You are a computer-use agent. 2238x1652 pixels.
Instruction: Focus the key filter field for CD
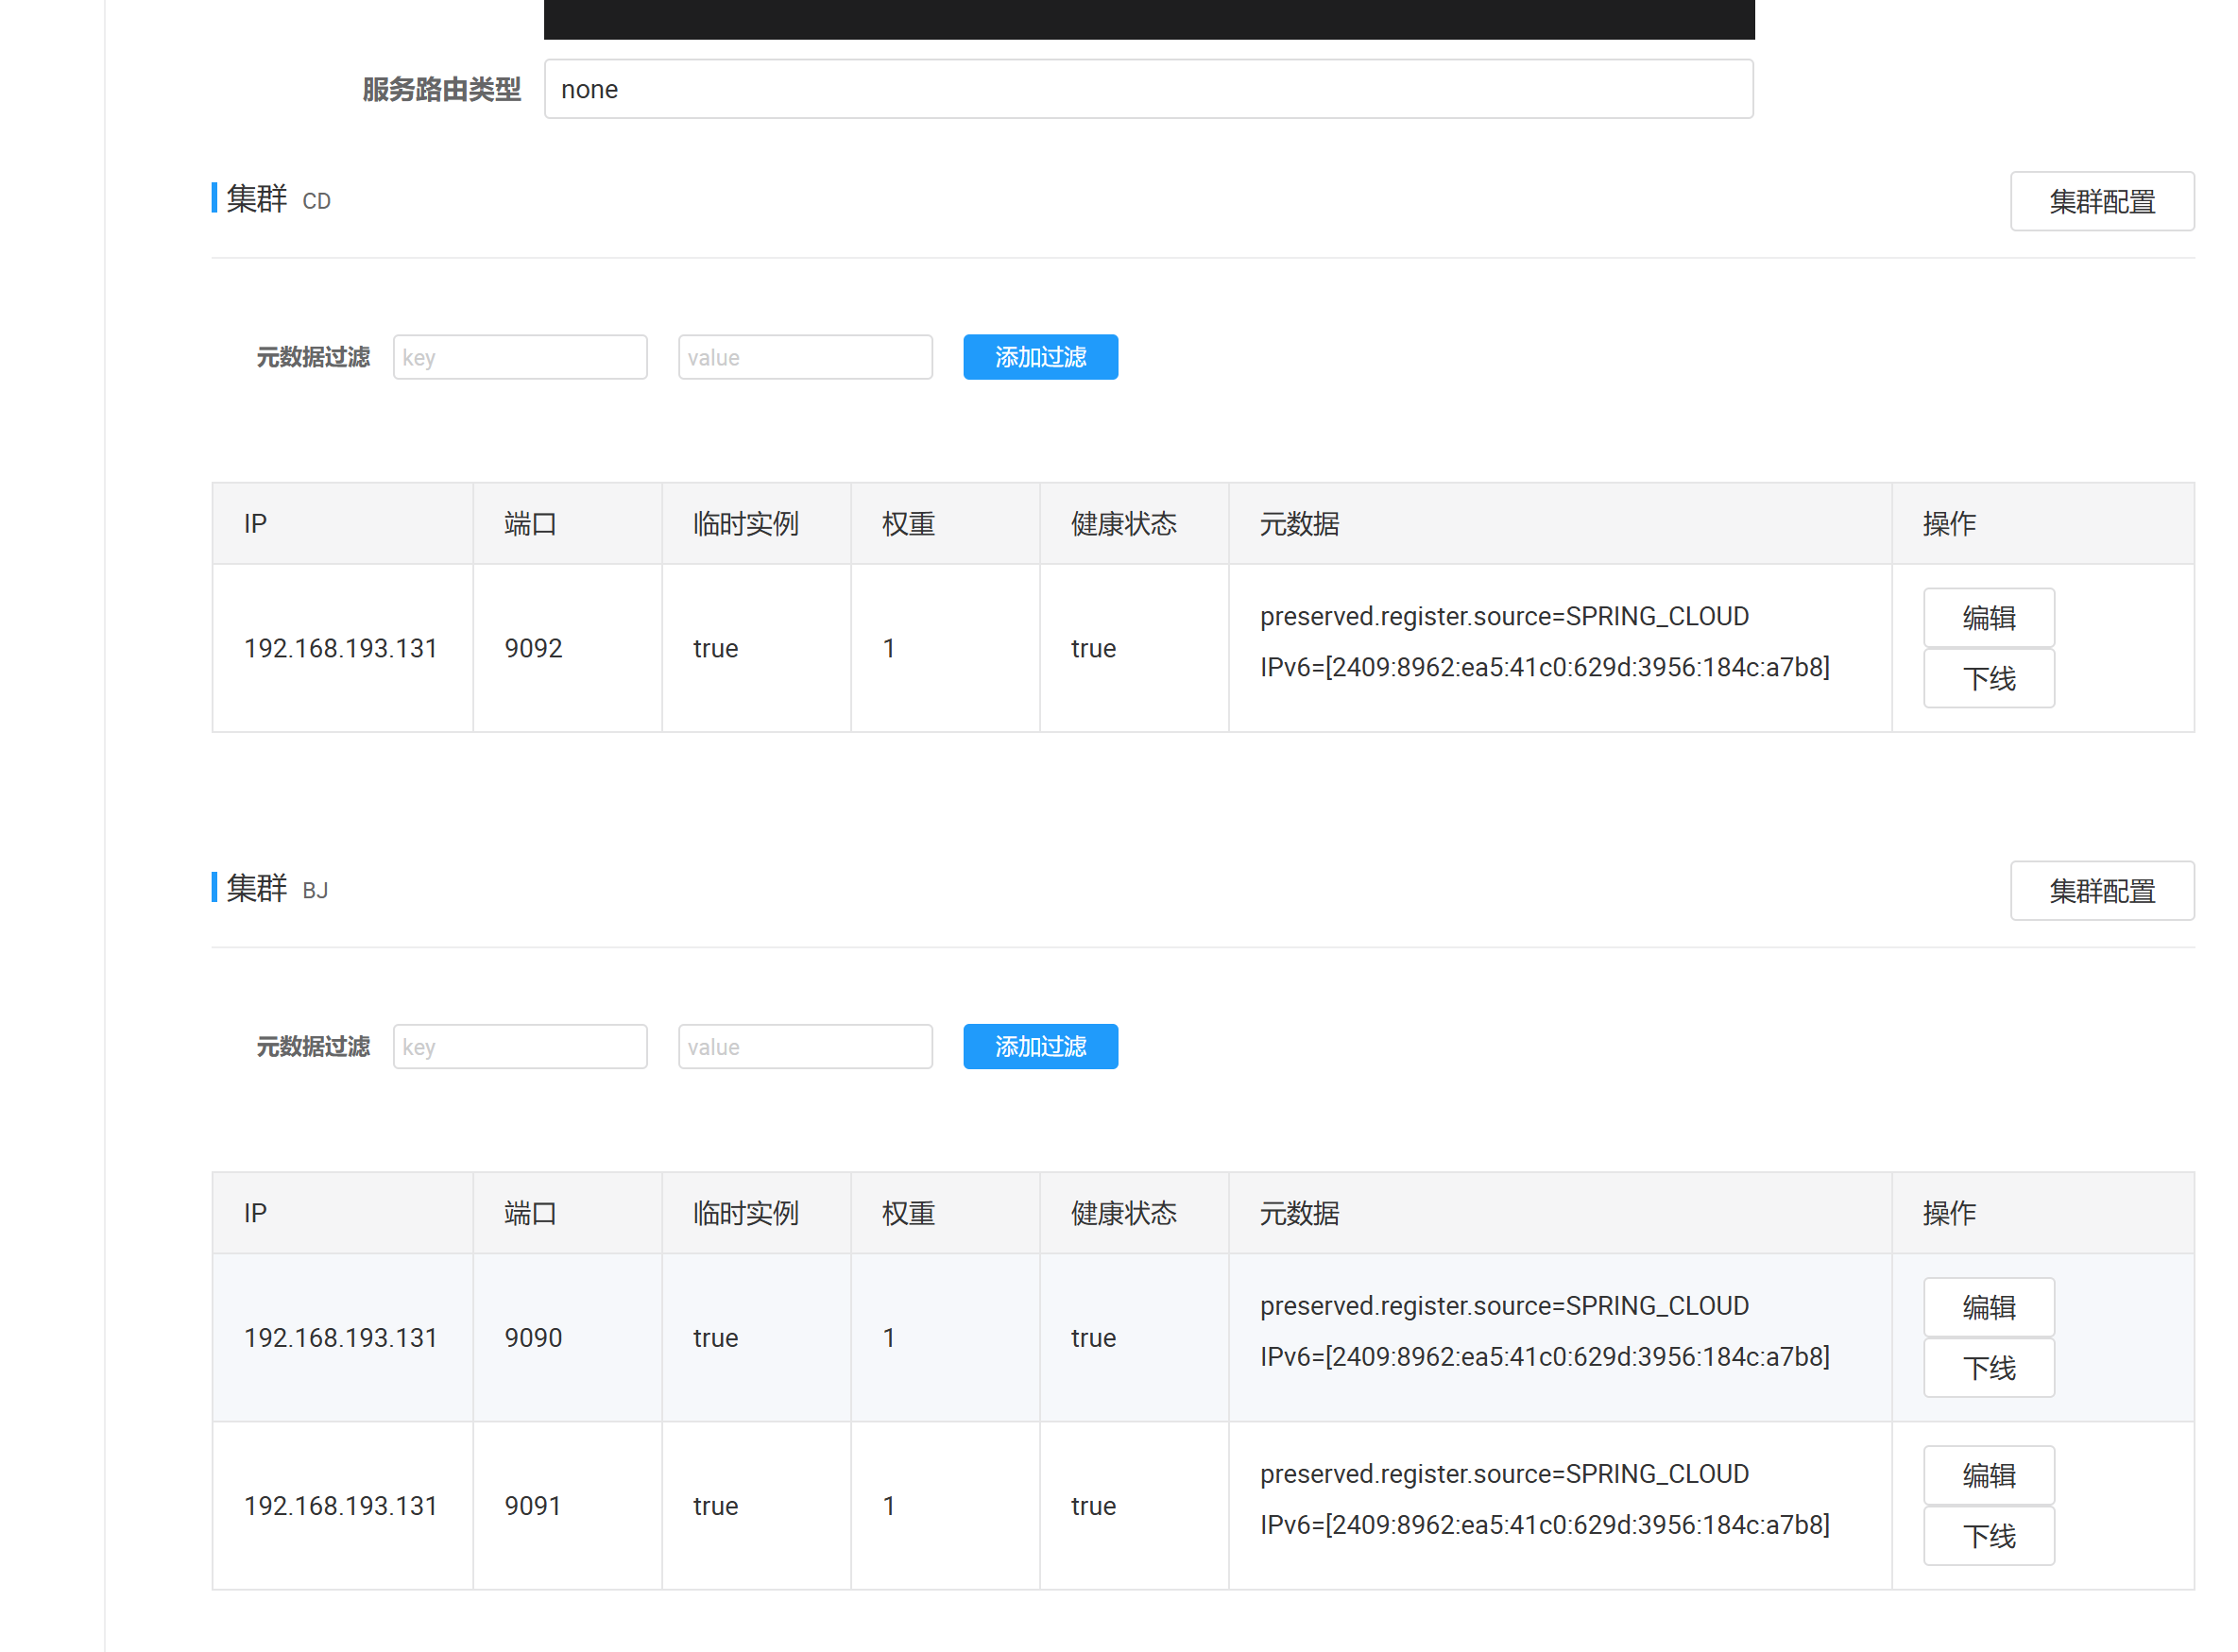pyautogui.click(x=520, y=357)
